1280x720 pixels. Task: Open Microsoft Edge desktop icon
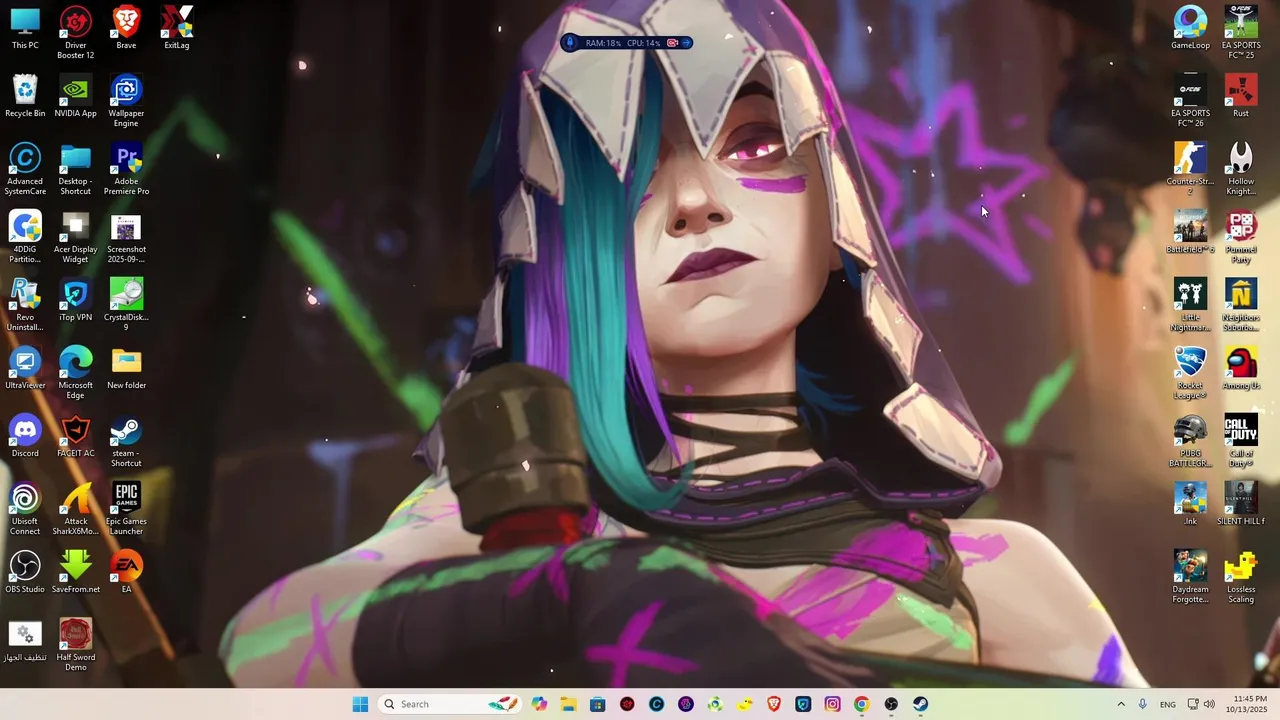tap(75, 373)
